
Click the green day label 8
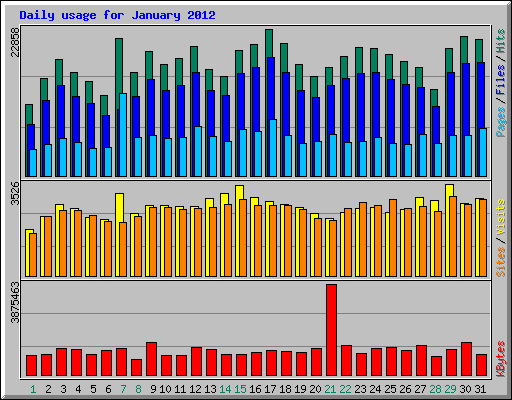pos(138,389)
